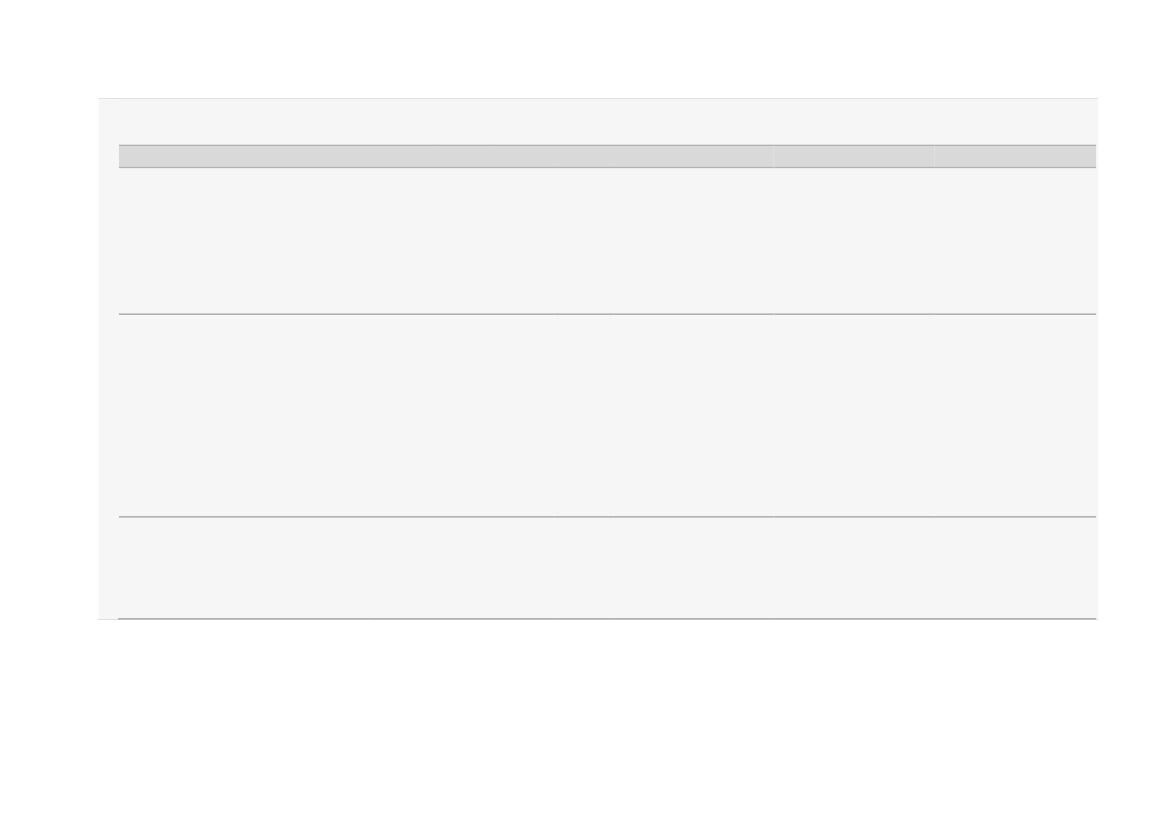Select the third column cell of the first body row

(x=692, y=241)
